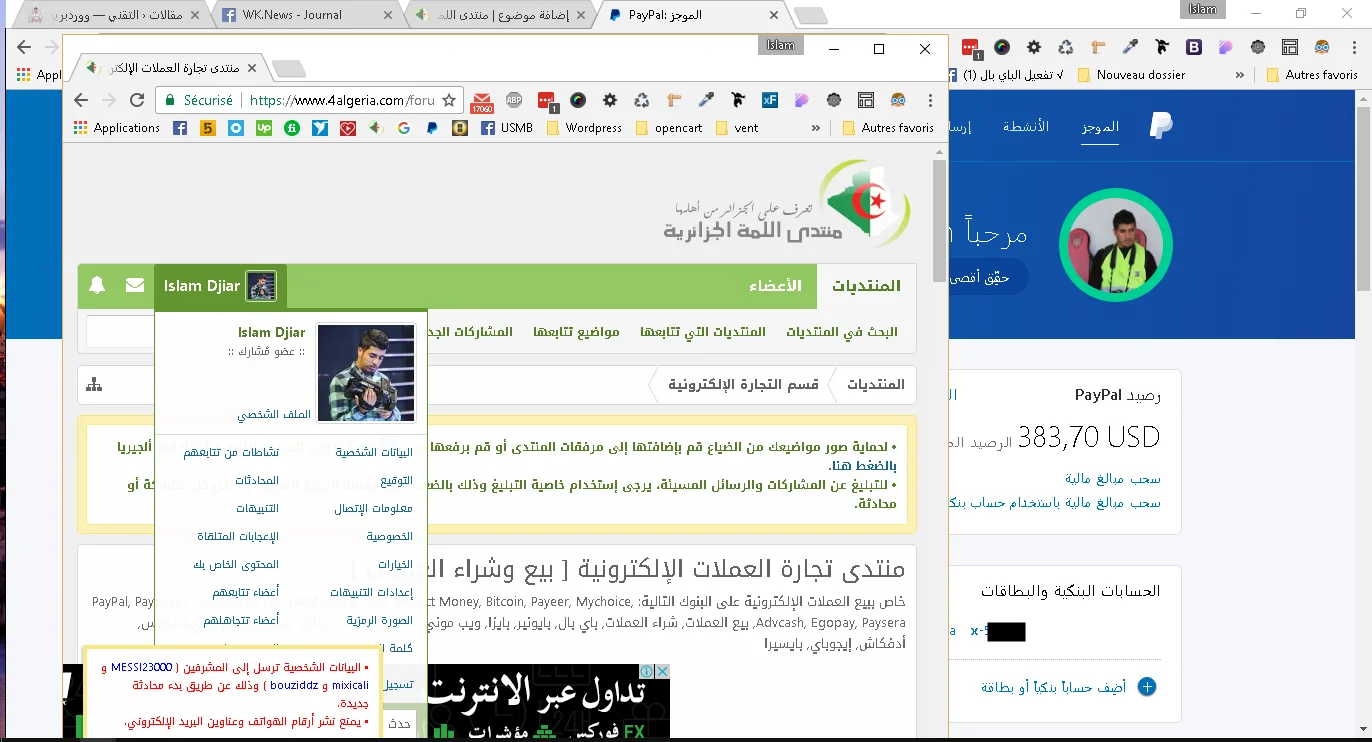1372x742 pixels.
Task: Bookmark the page with the star icon
Action: (x=449, y=100)
